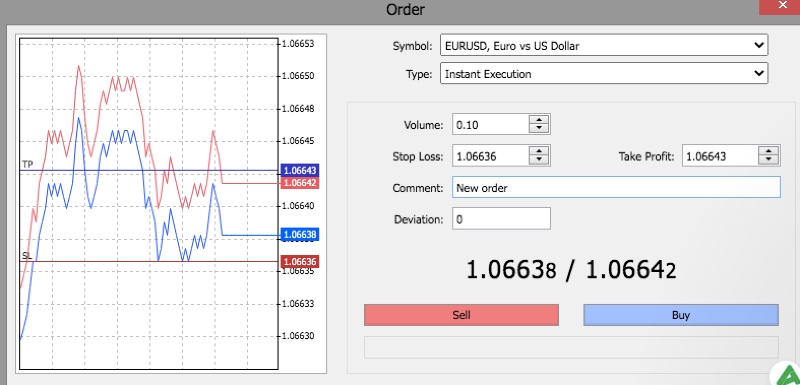Click the 1.06645 price axis label
This screenshot has height=385, width=800.
pos(298,141)
